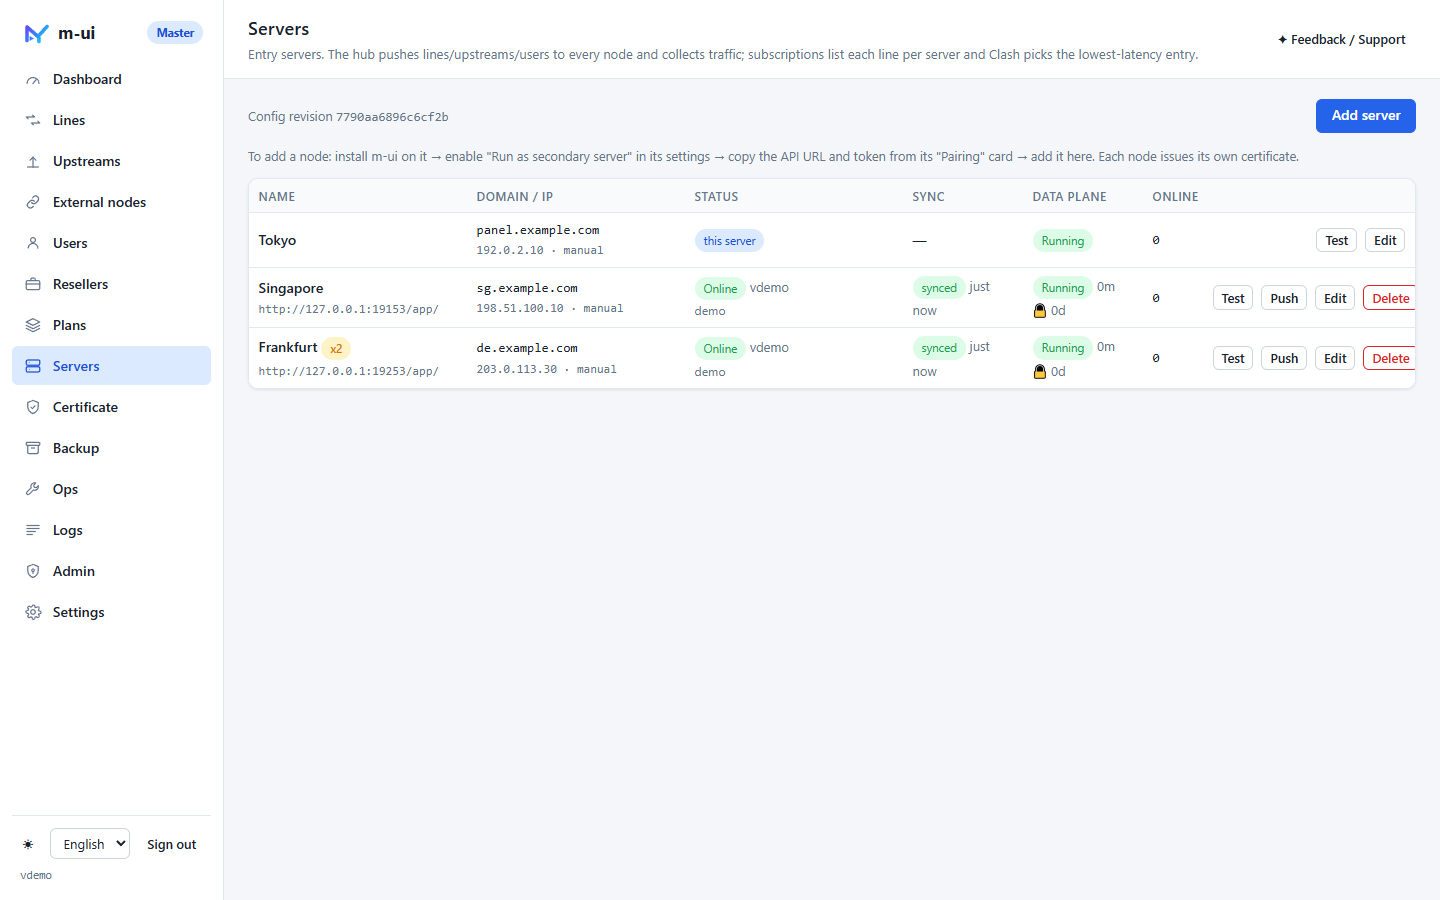Open the Feedback / Support link

[1342, 40]
